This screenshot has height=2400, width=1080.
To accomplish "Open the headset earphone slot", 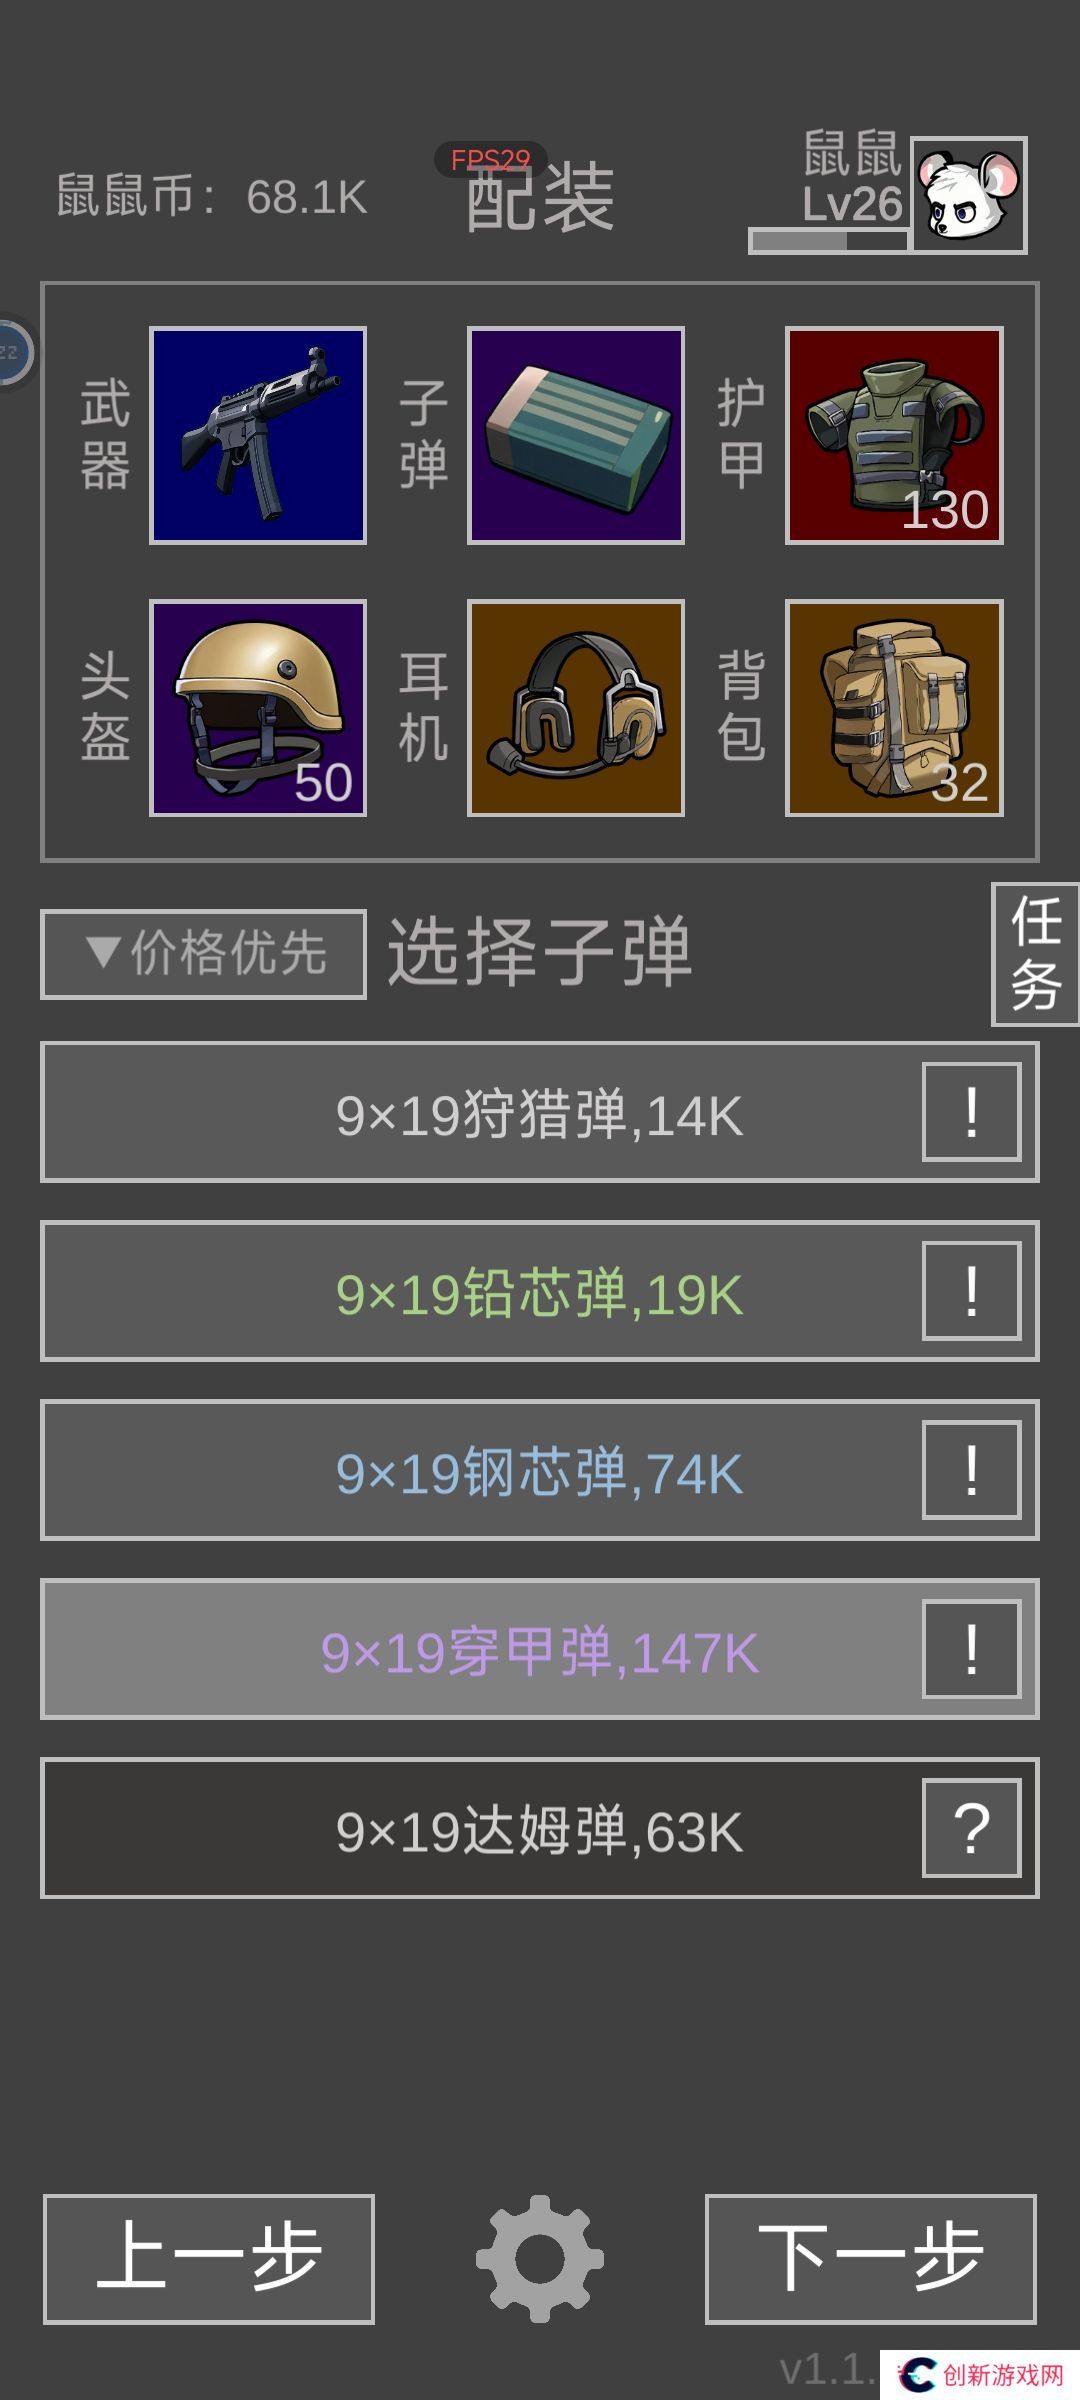I will pyautogui.click(x=576, y=708).
